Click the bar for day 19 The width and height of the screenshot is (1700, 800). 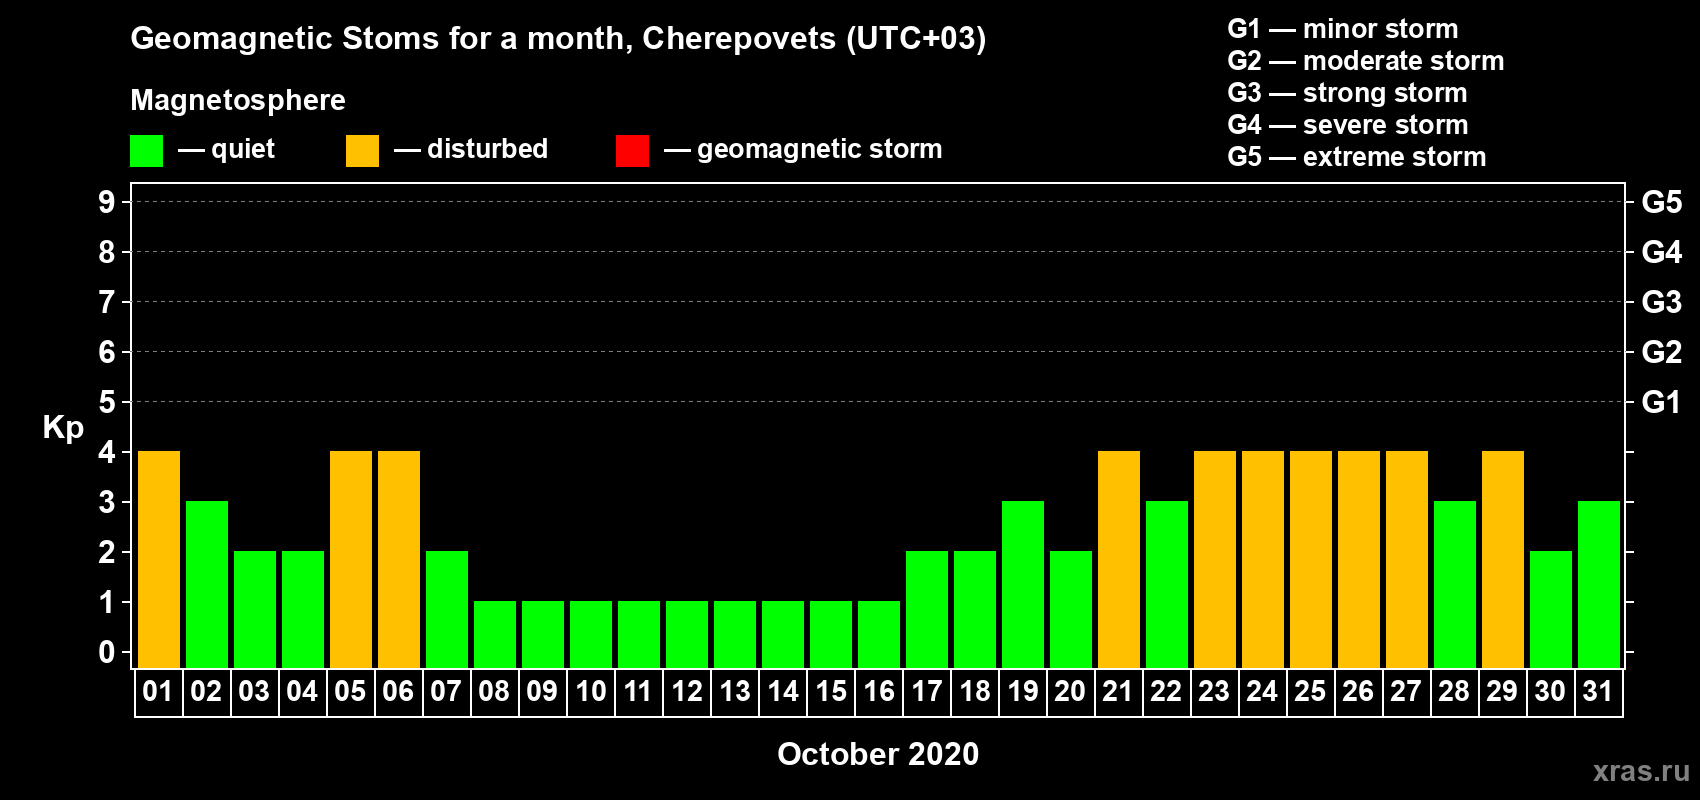point(1023,584)
